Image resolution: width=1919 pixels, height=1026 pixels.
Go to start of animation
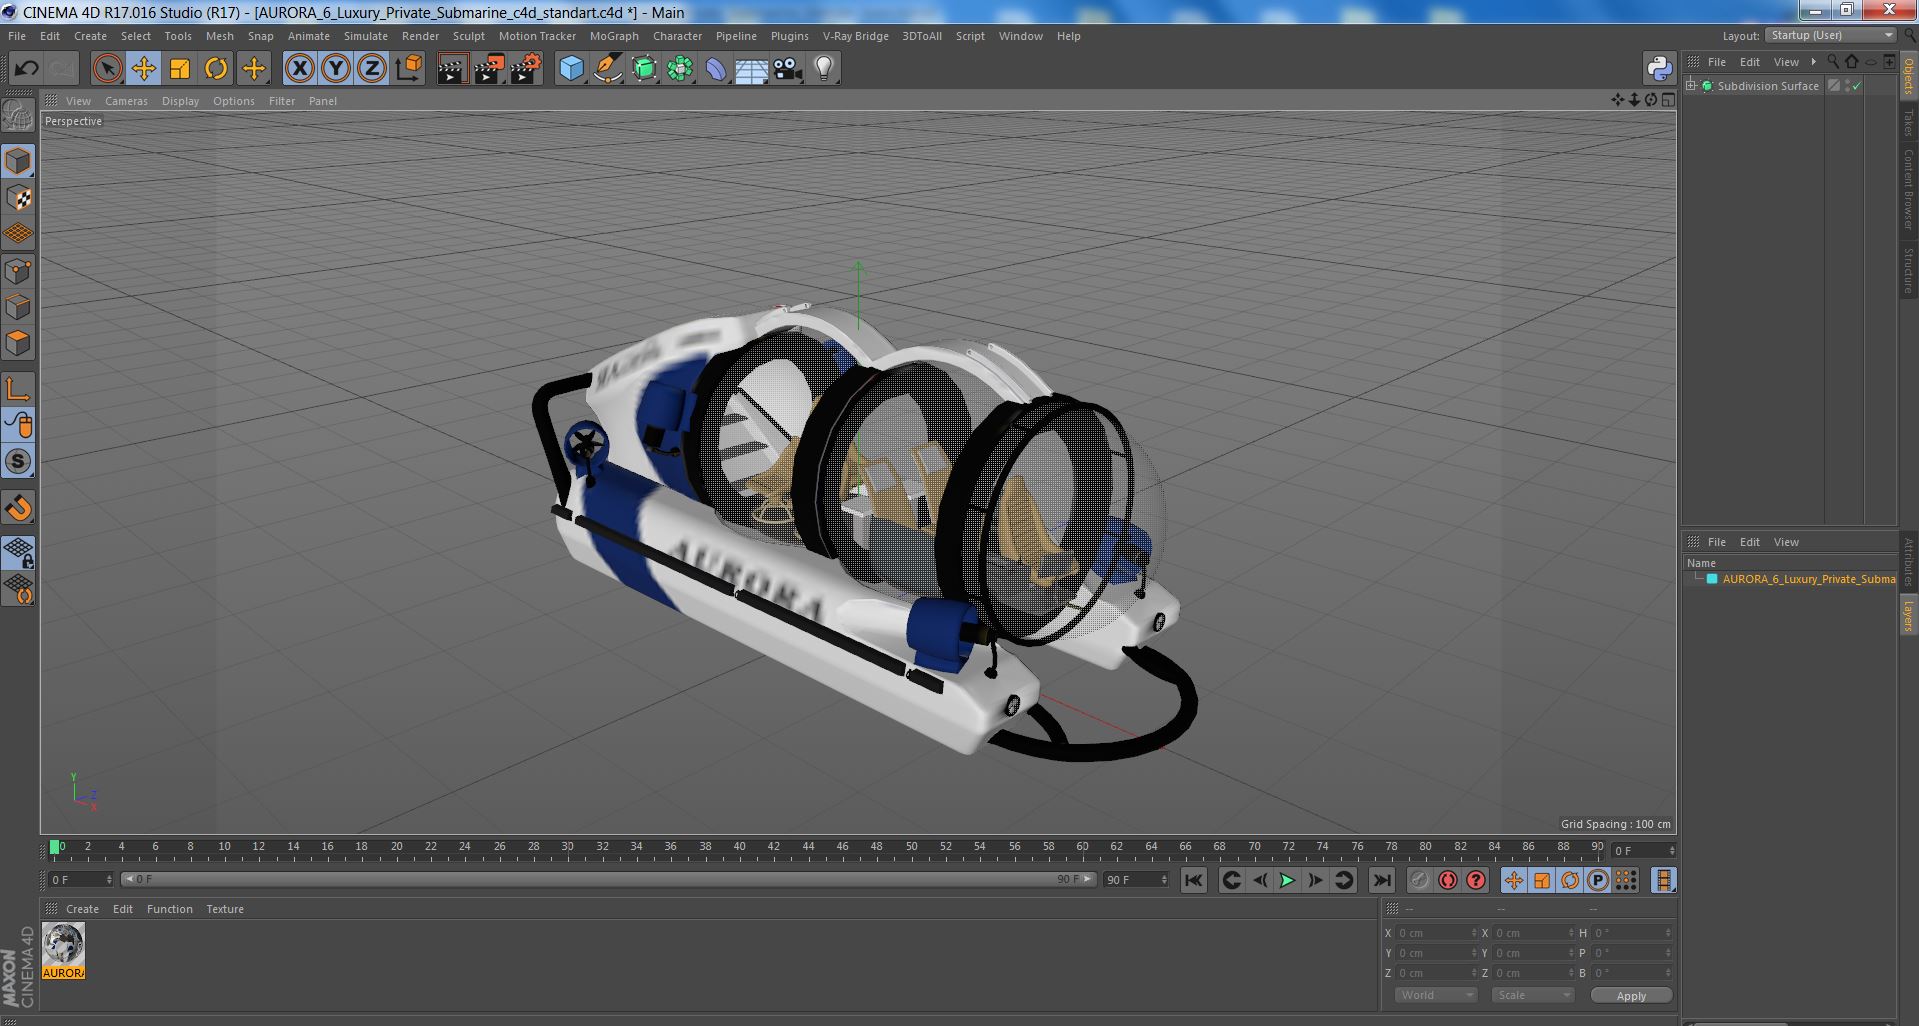(1193, 880)
